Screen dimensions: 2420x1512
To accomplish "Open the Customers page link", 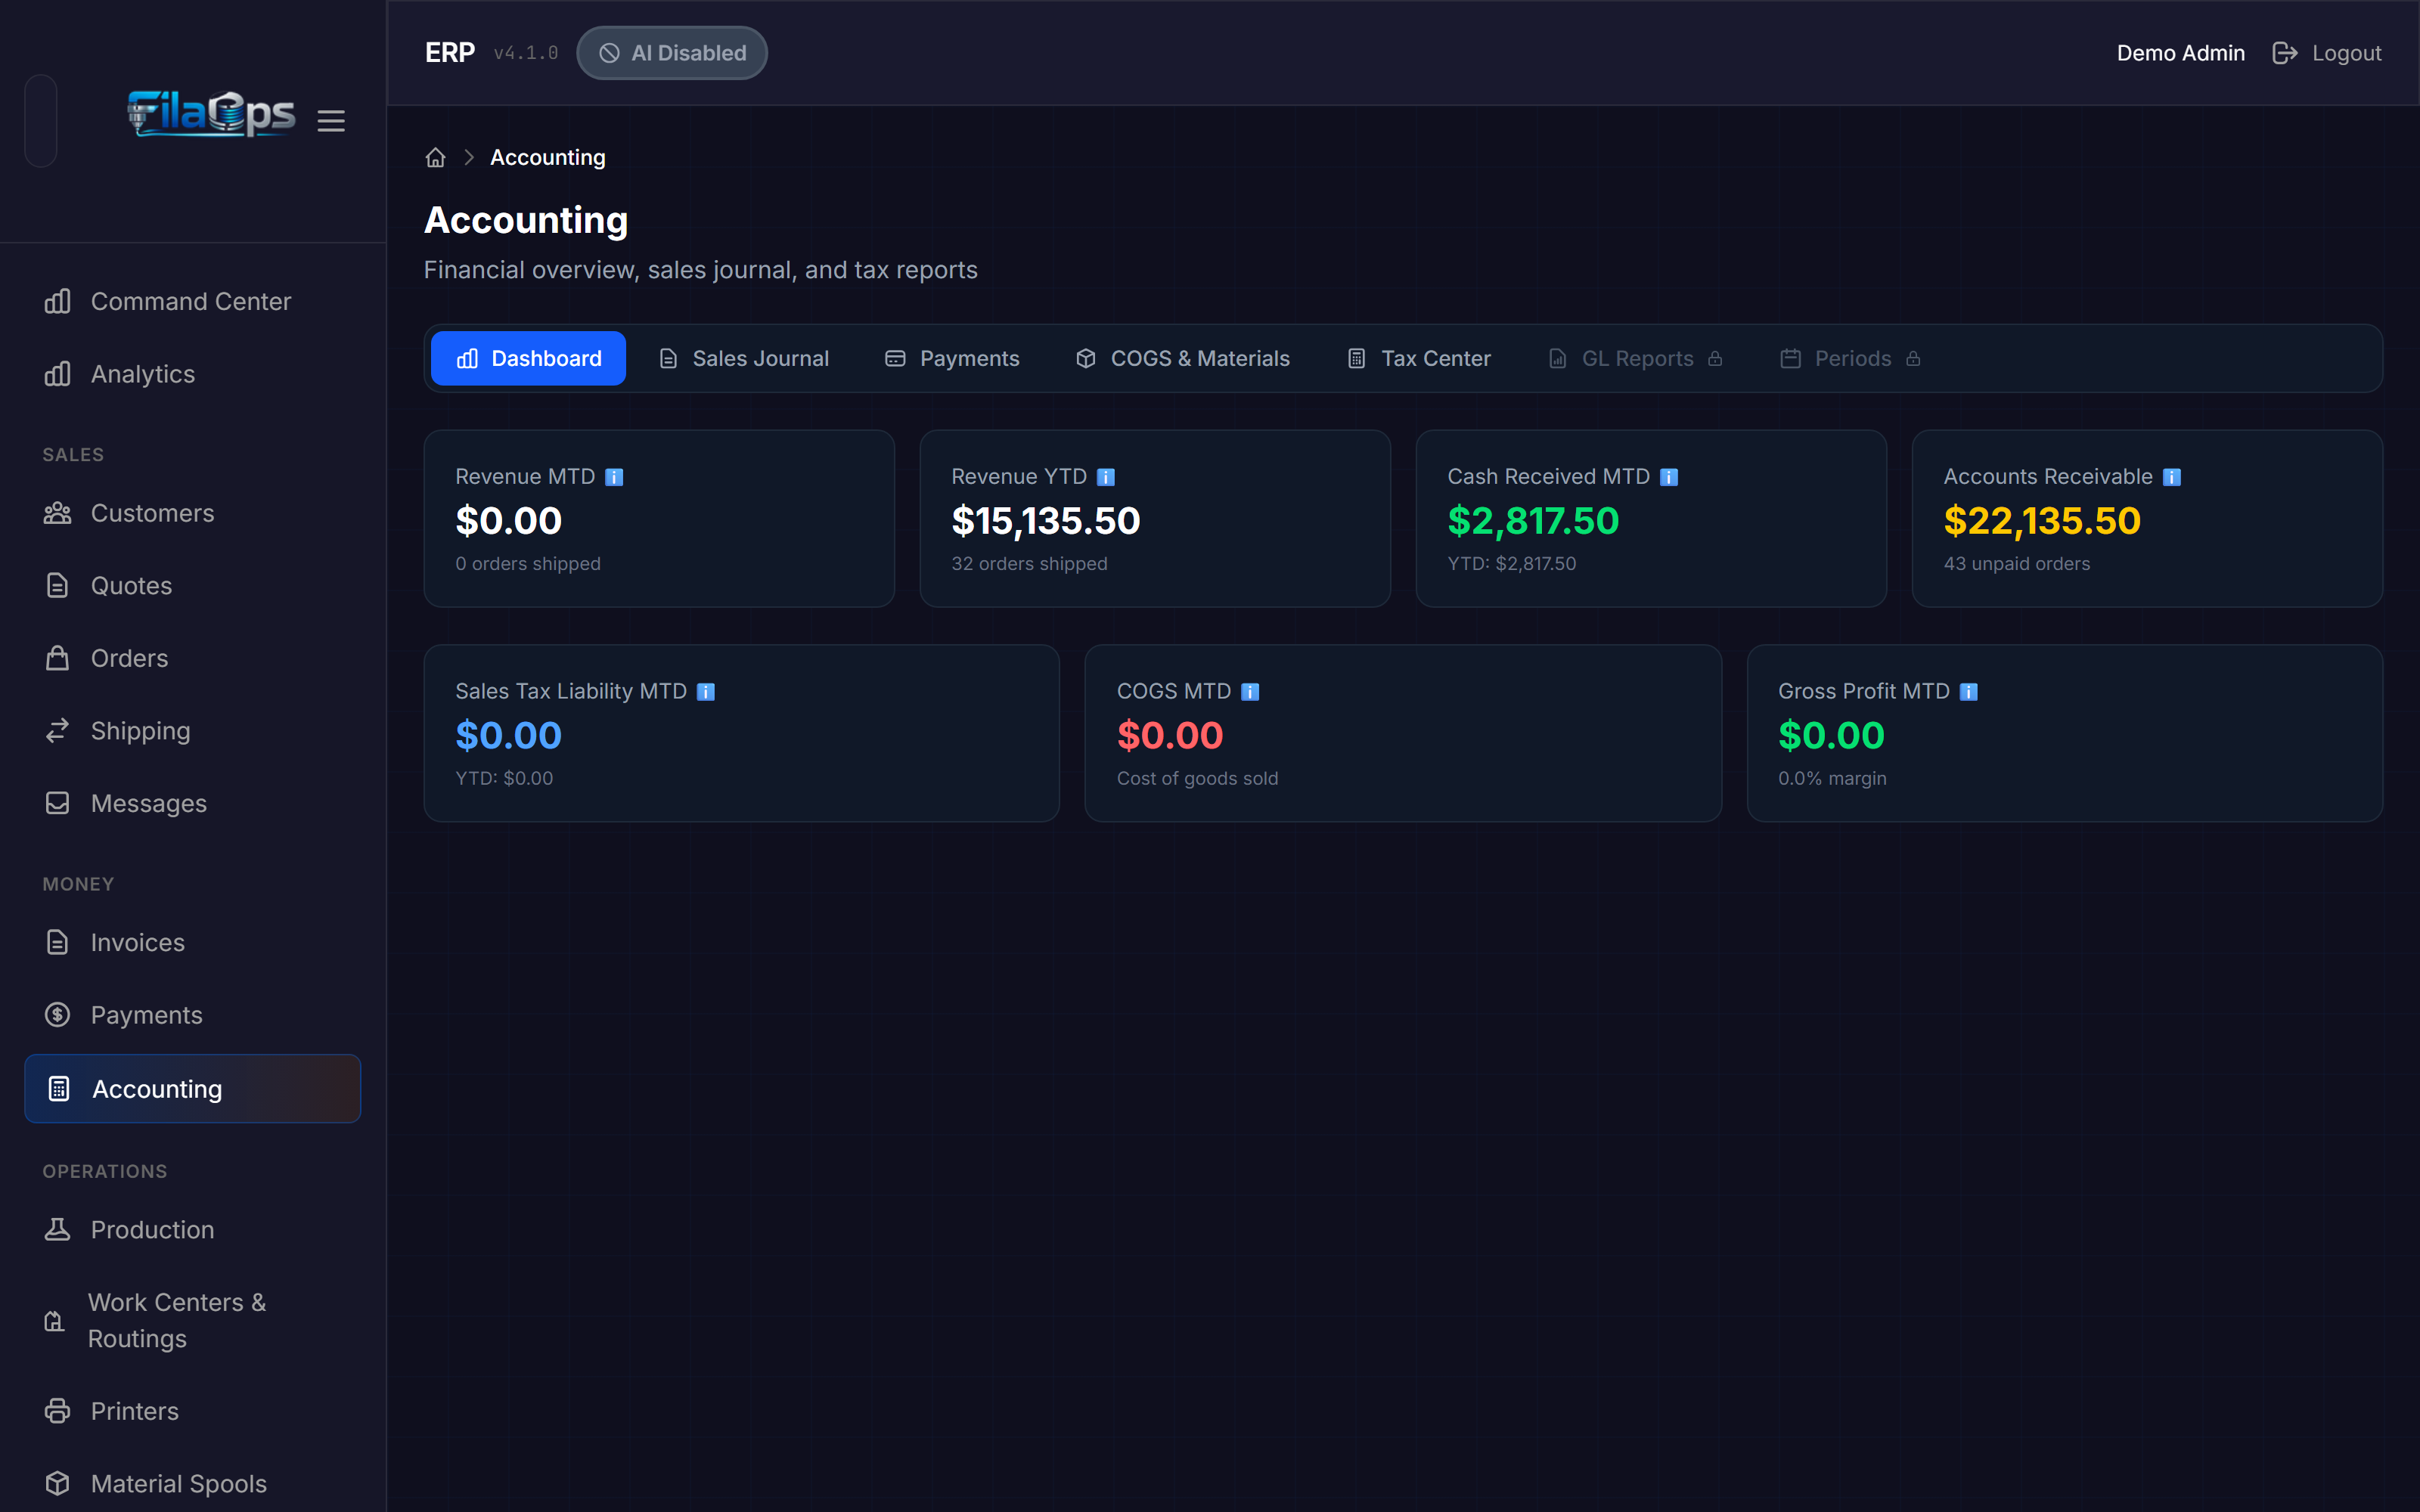I will (193, 513).
